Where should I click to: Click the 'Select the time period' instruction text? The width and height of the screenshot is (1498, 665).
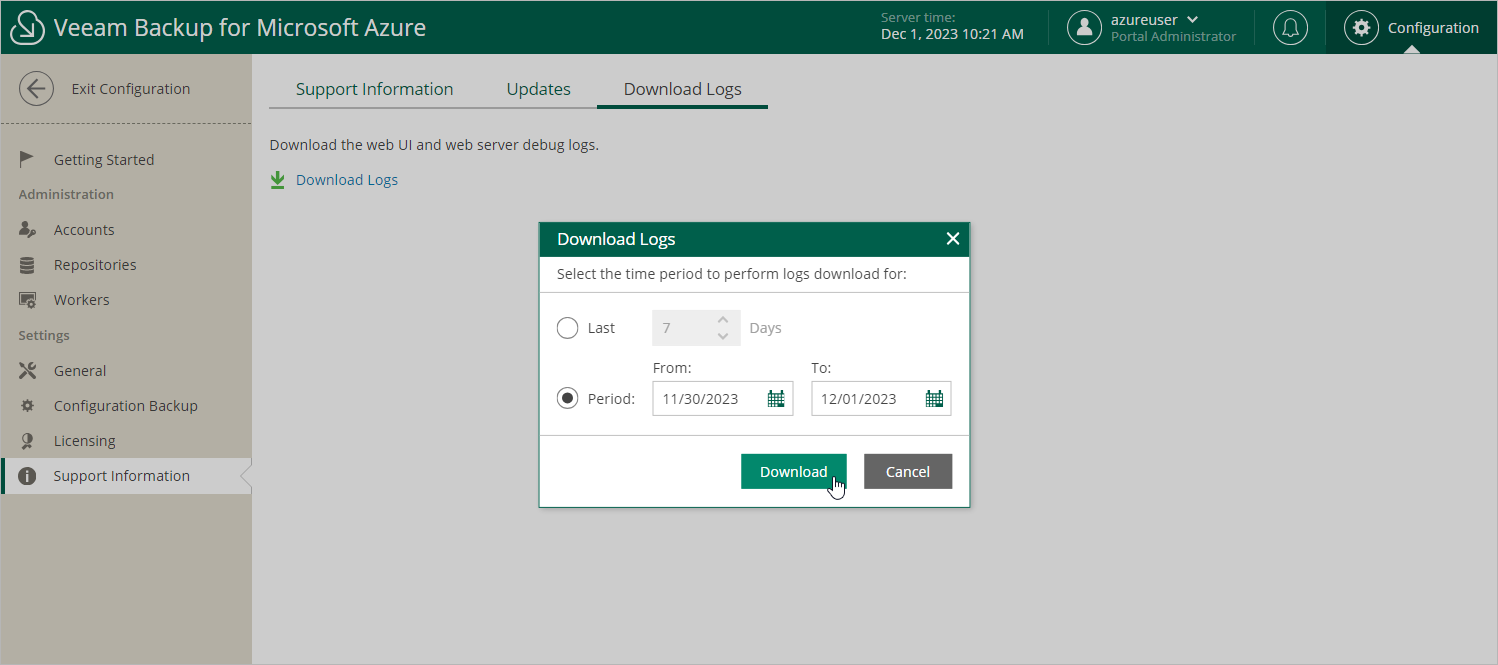pyautogui.click(x=732, y=274)
